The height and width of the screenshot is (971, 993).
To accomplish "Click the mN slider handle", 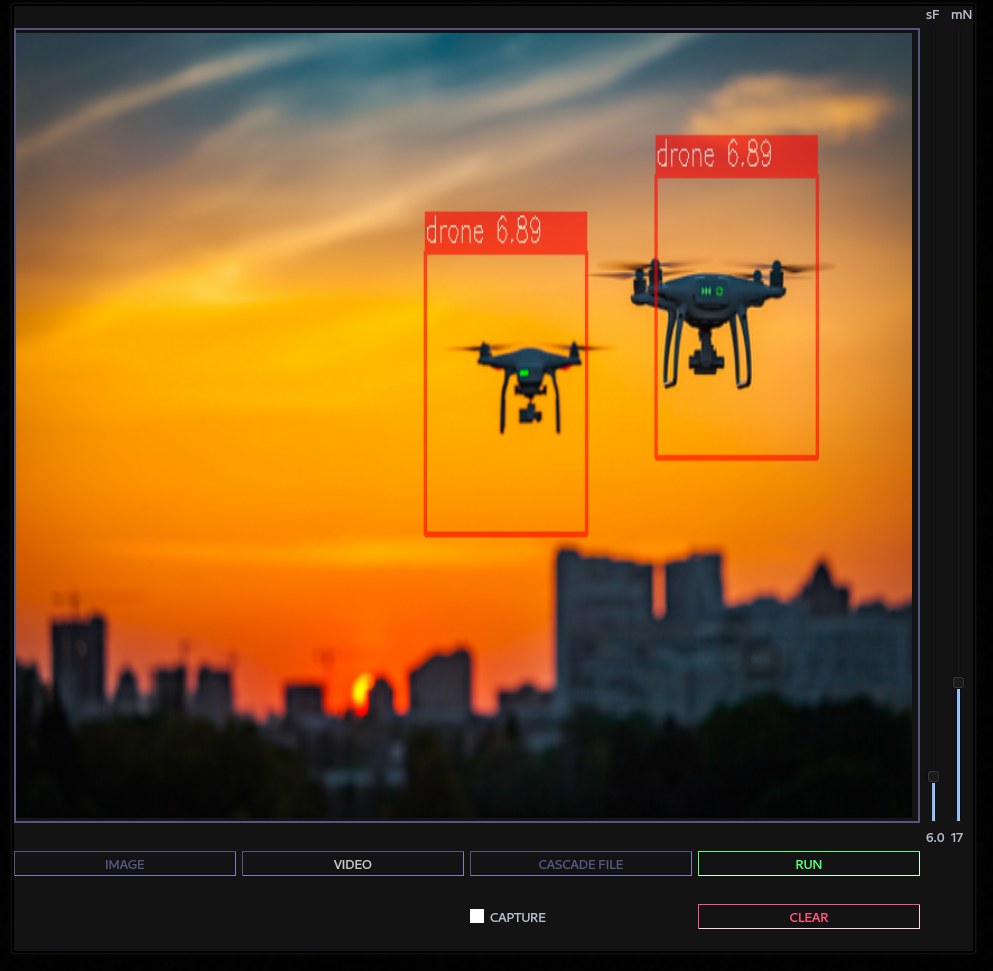I will tap(958, 683).
